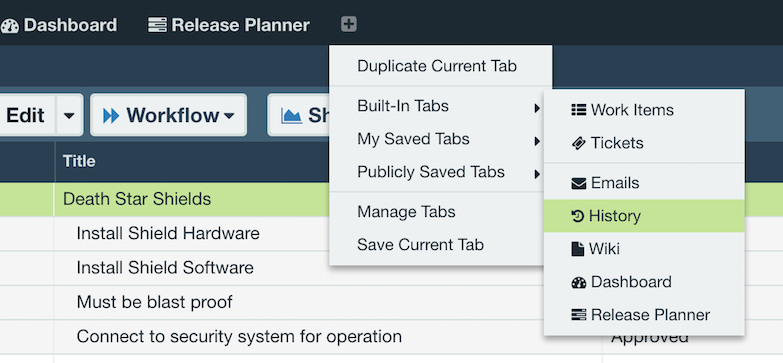783x363 pixels.
Task: Switch to the Dashboard tab in the top bar
Action: [58, 24]
